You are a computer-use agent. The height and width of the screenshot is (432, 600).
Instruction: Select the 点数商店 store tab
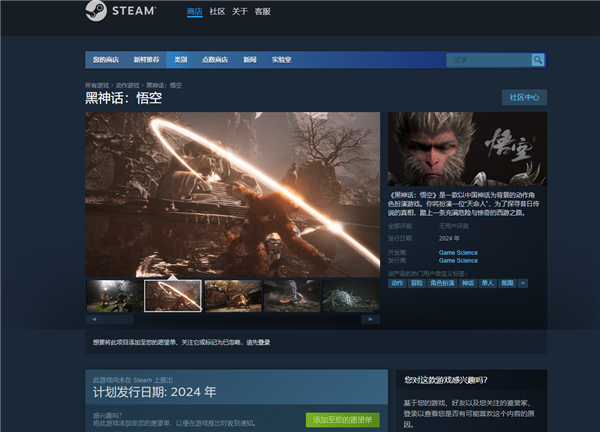[x=215, y=60]
